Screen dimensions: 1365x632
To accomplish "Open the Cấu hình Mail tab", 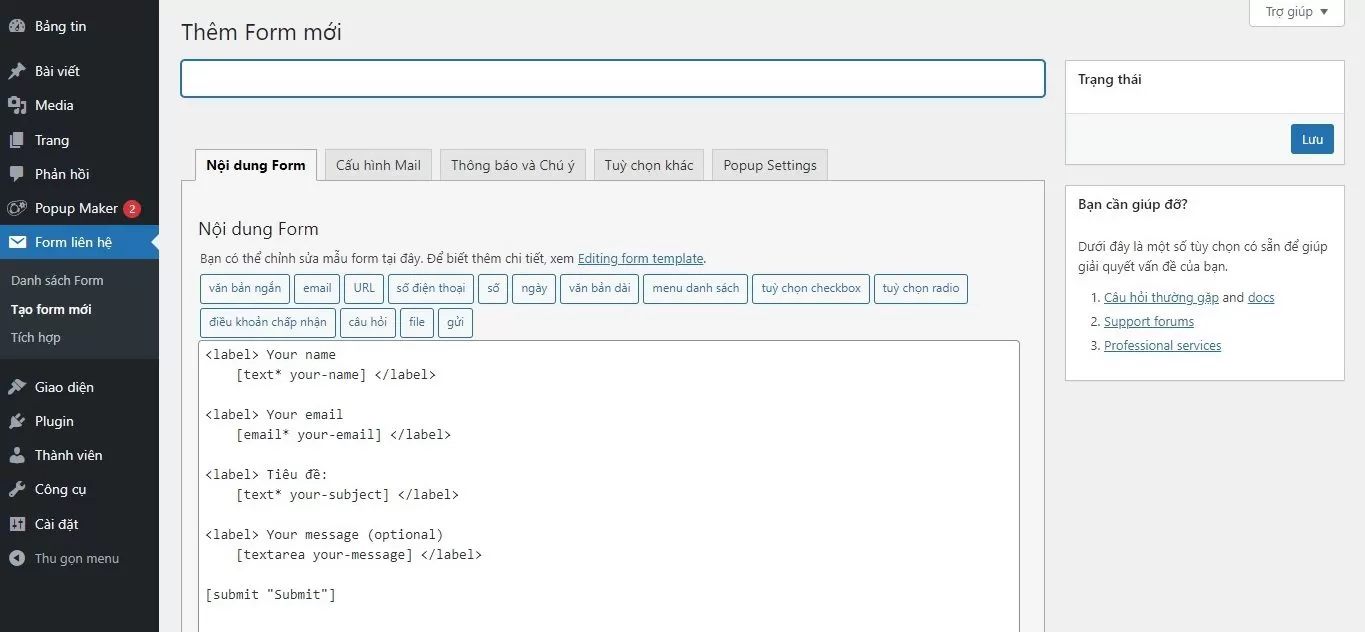I will [378, 165].
